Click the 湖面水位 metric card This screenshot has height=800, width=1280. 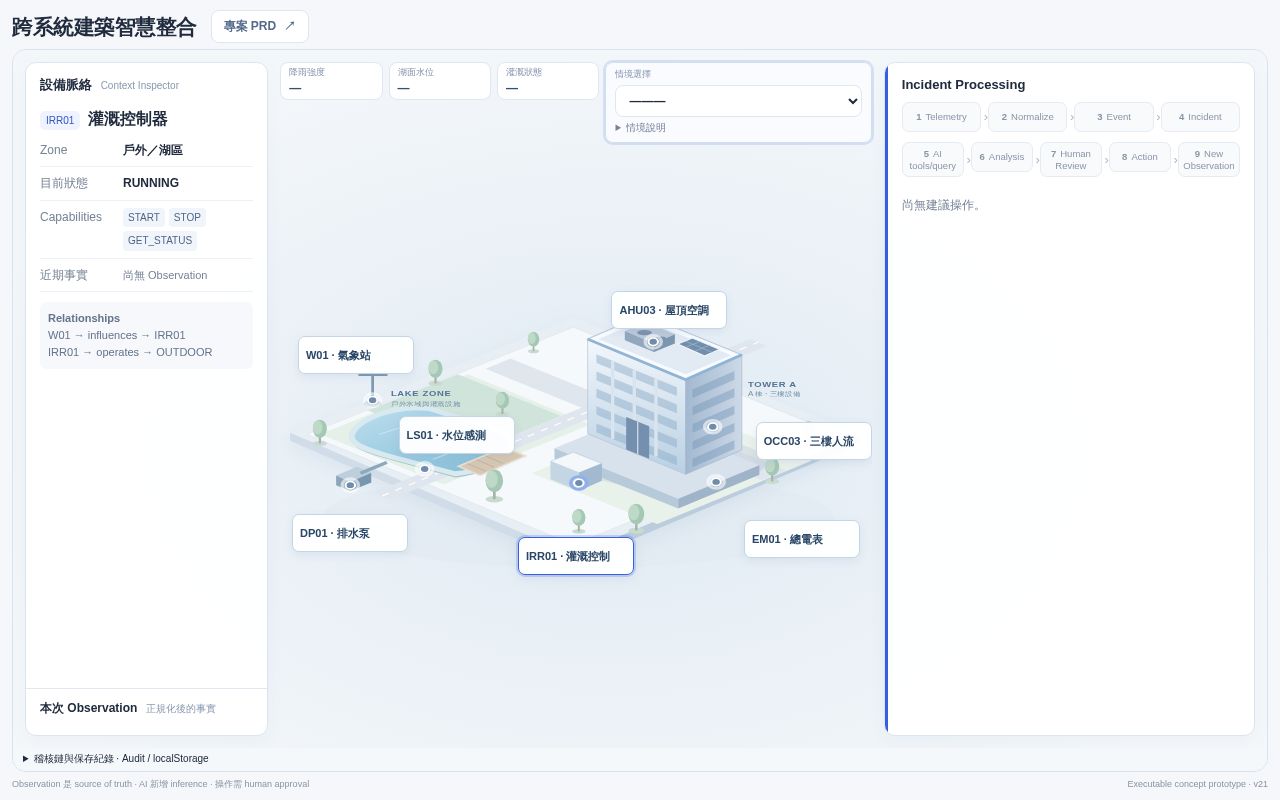click(440, 81)
